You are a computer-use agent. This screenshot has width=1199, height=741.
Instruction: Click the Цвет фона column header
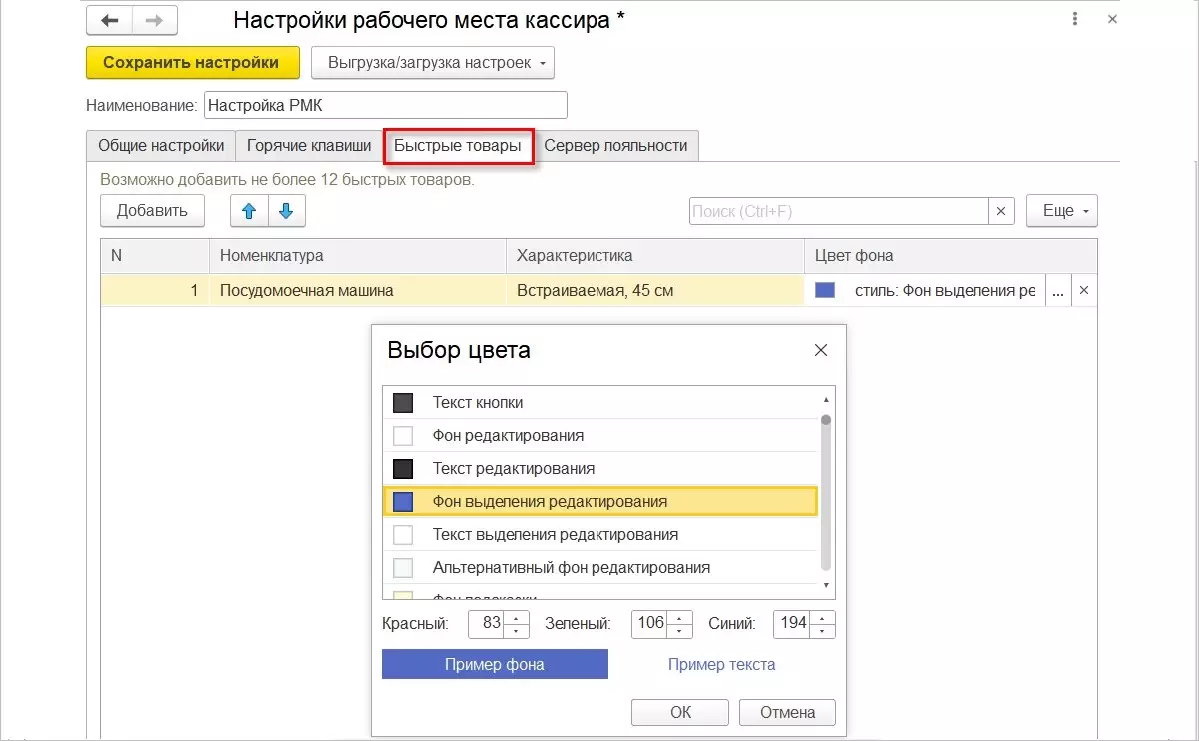pyautogui.click(x=950, y=256)
